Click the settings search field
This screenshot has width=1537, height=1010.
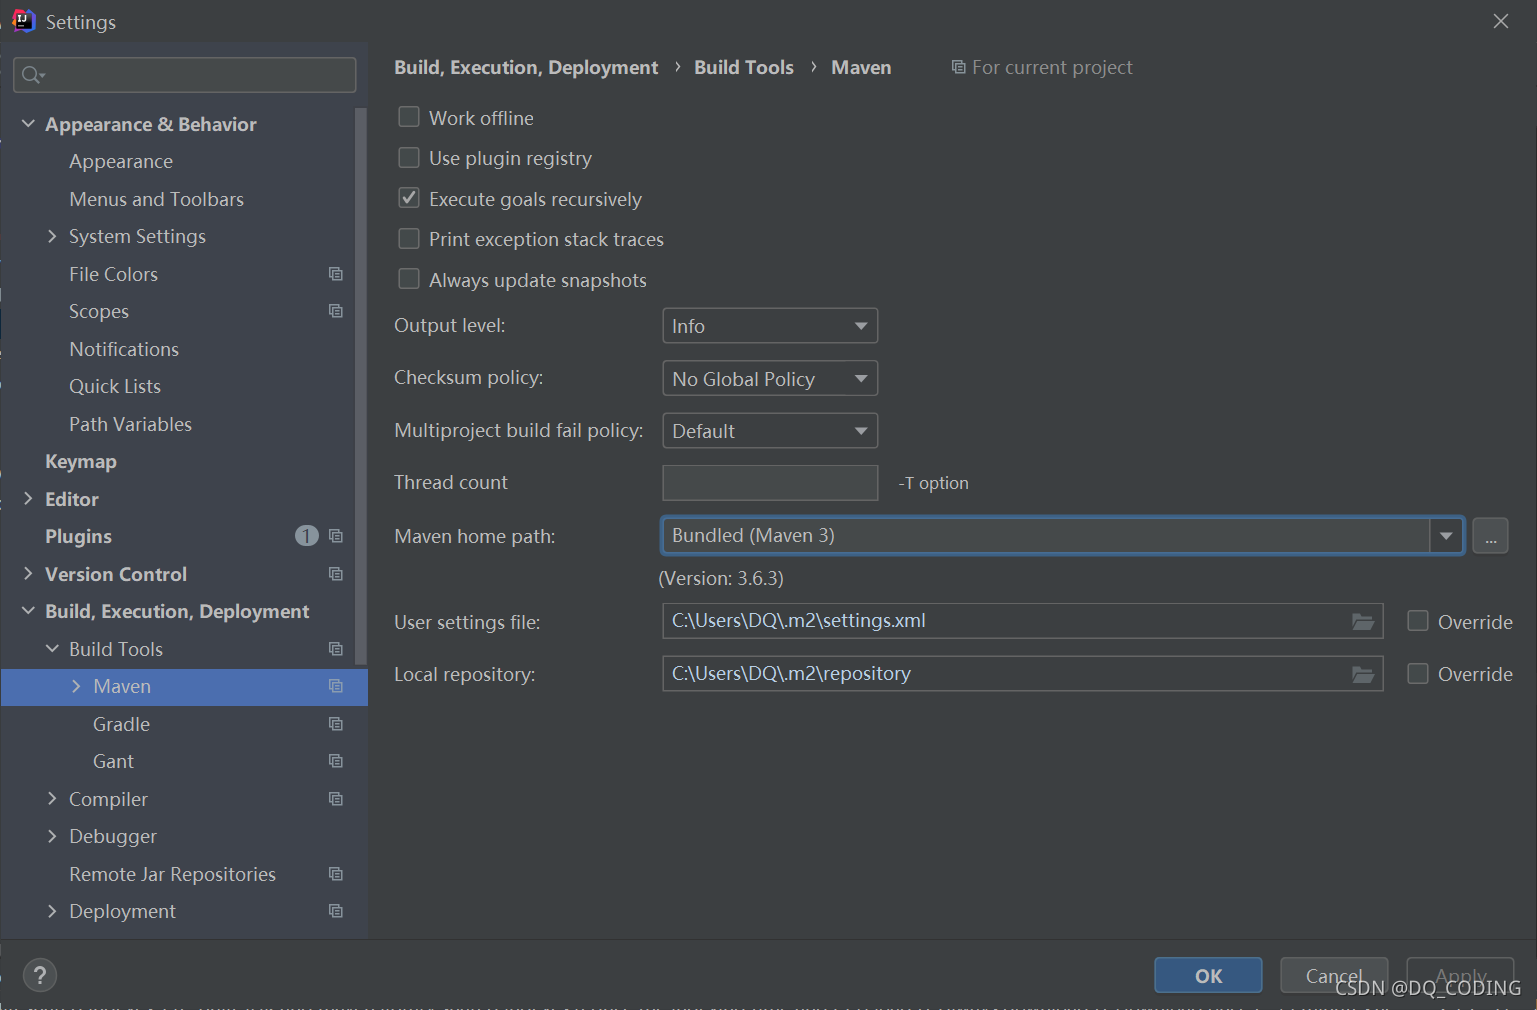tap(185, 75)
